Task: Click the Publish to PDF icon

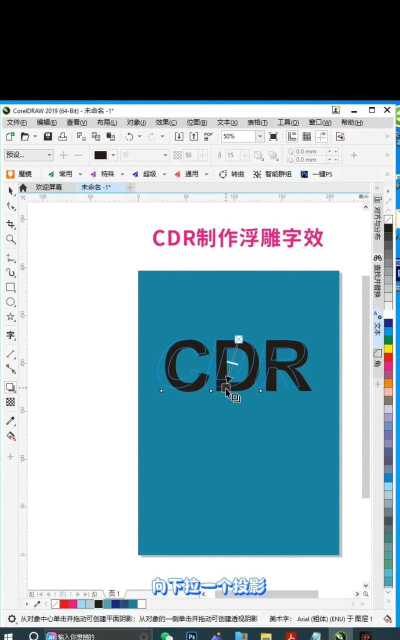Action: point(209,136)
